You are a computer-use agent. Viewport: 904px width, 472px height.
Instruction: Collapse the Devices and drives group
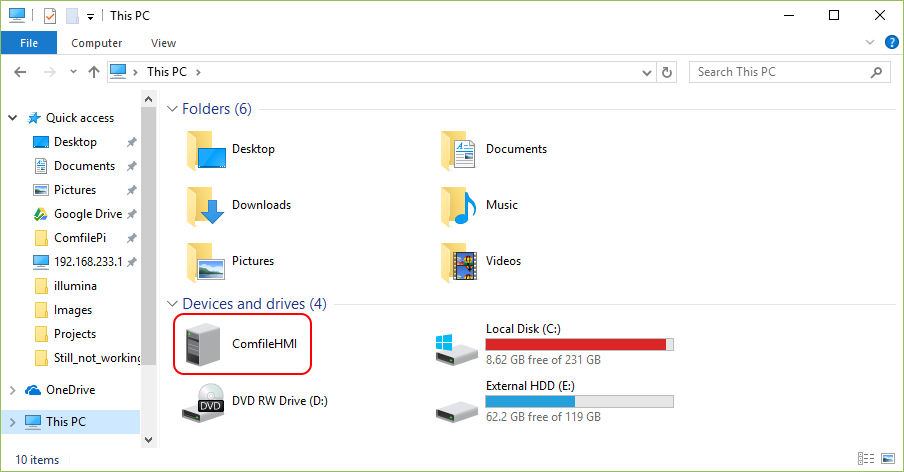(171, 304)
